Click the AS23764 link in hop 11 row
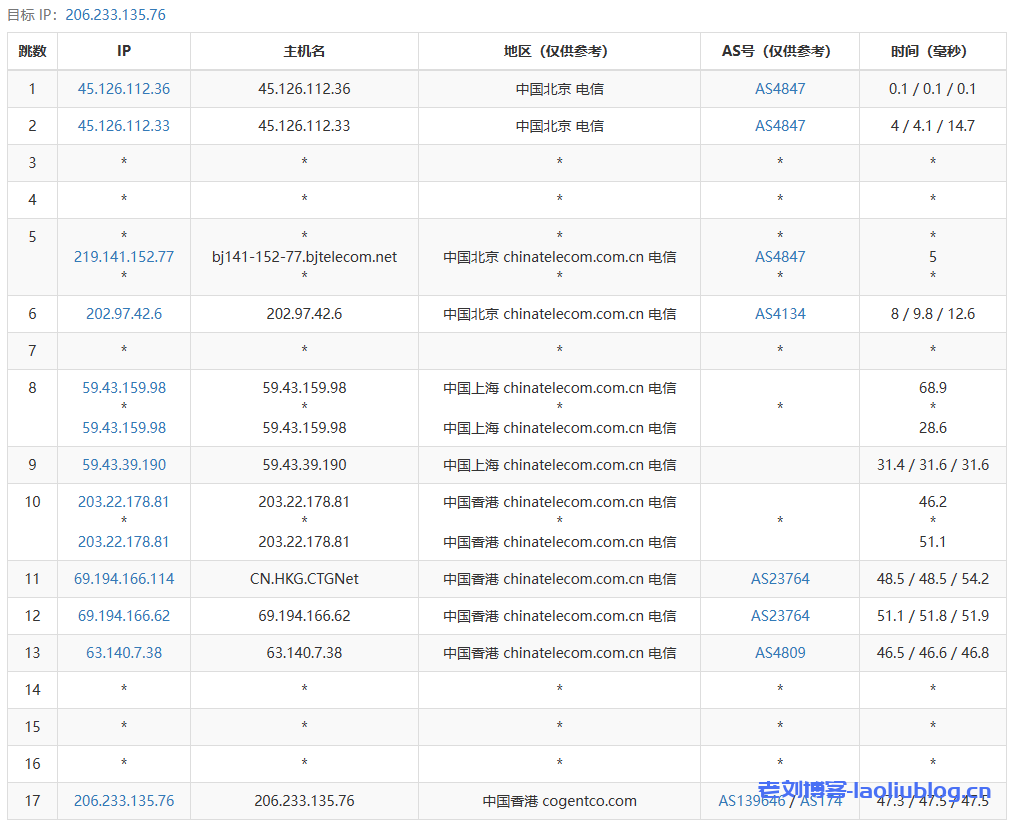Viewport: 1017px width, 828px height. click(779, 579)
